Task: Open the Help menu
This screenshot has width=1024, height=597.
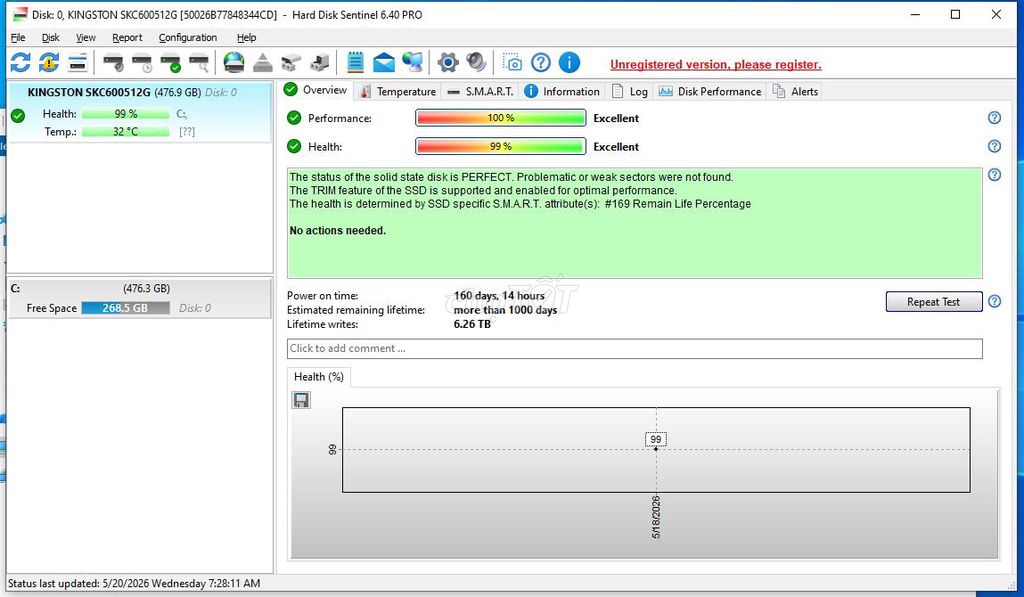Action: coord(246,37)
